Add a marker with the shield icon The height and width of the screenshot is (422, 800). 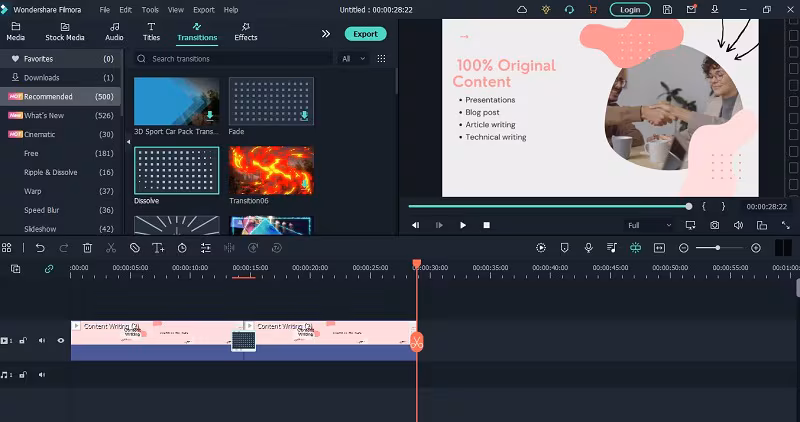564,248
